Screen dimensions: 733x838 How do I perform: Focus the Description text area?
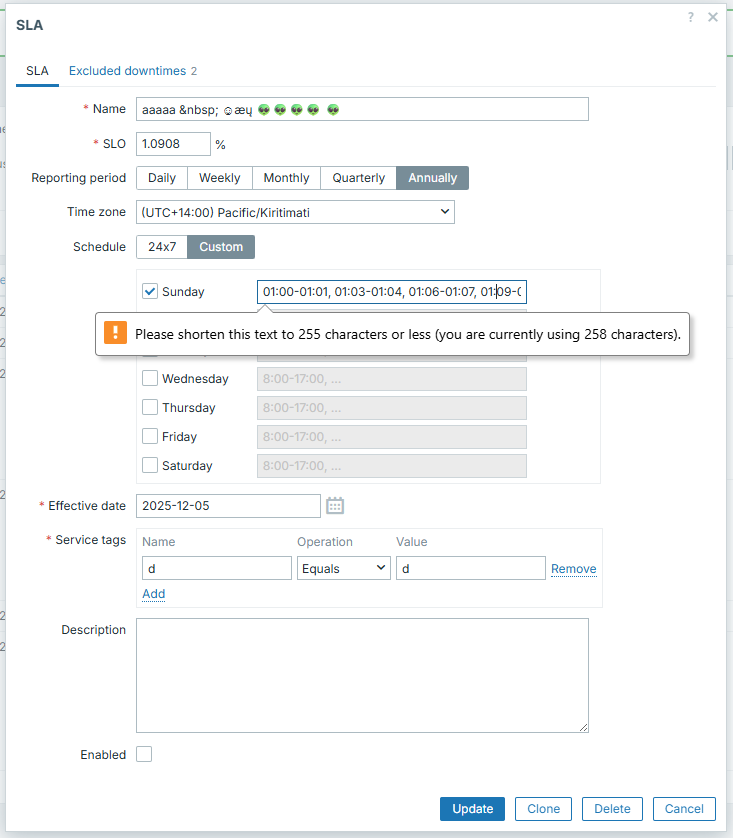pos(362,675)
